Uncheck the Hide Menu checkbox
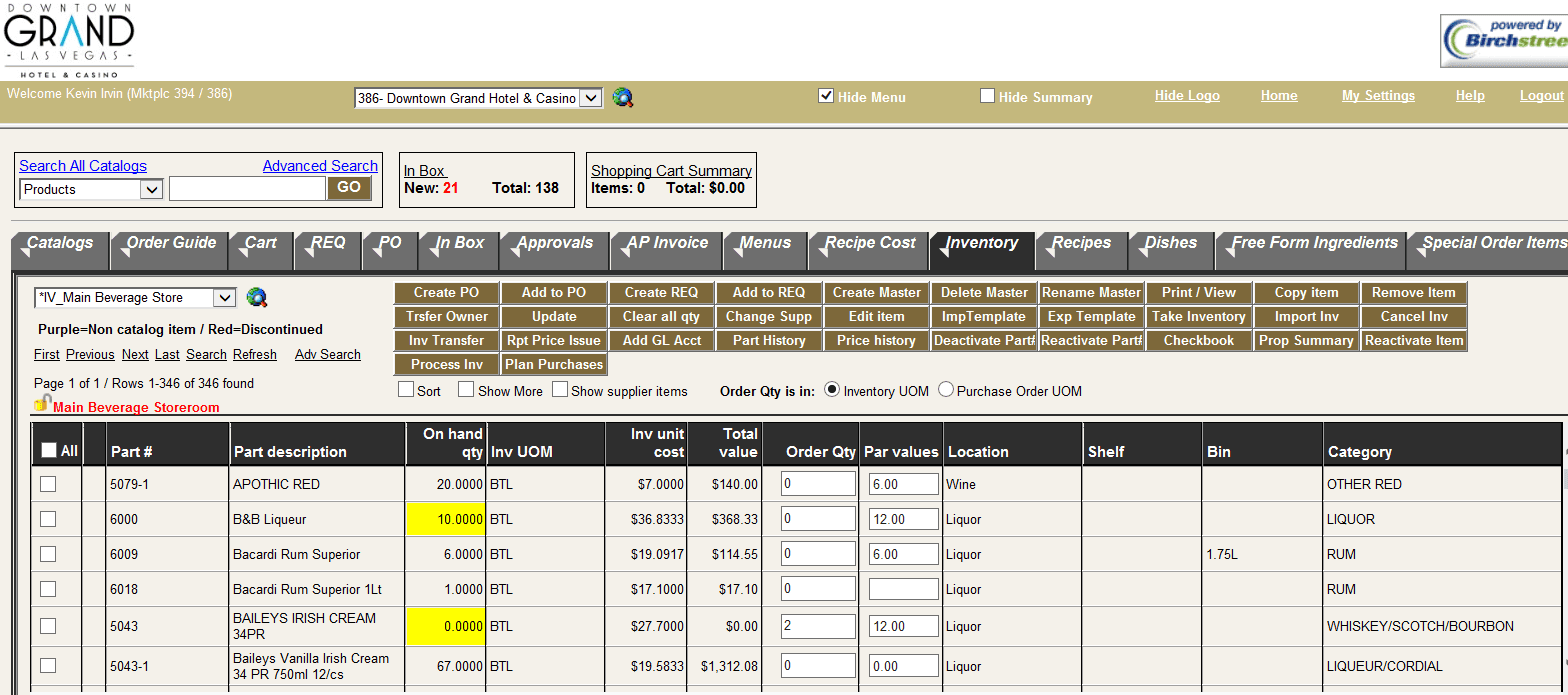The image size is (1568, 695). coord(826,96)
